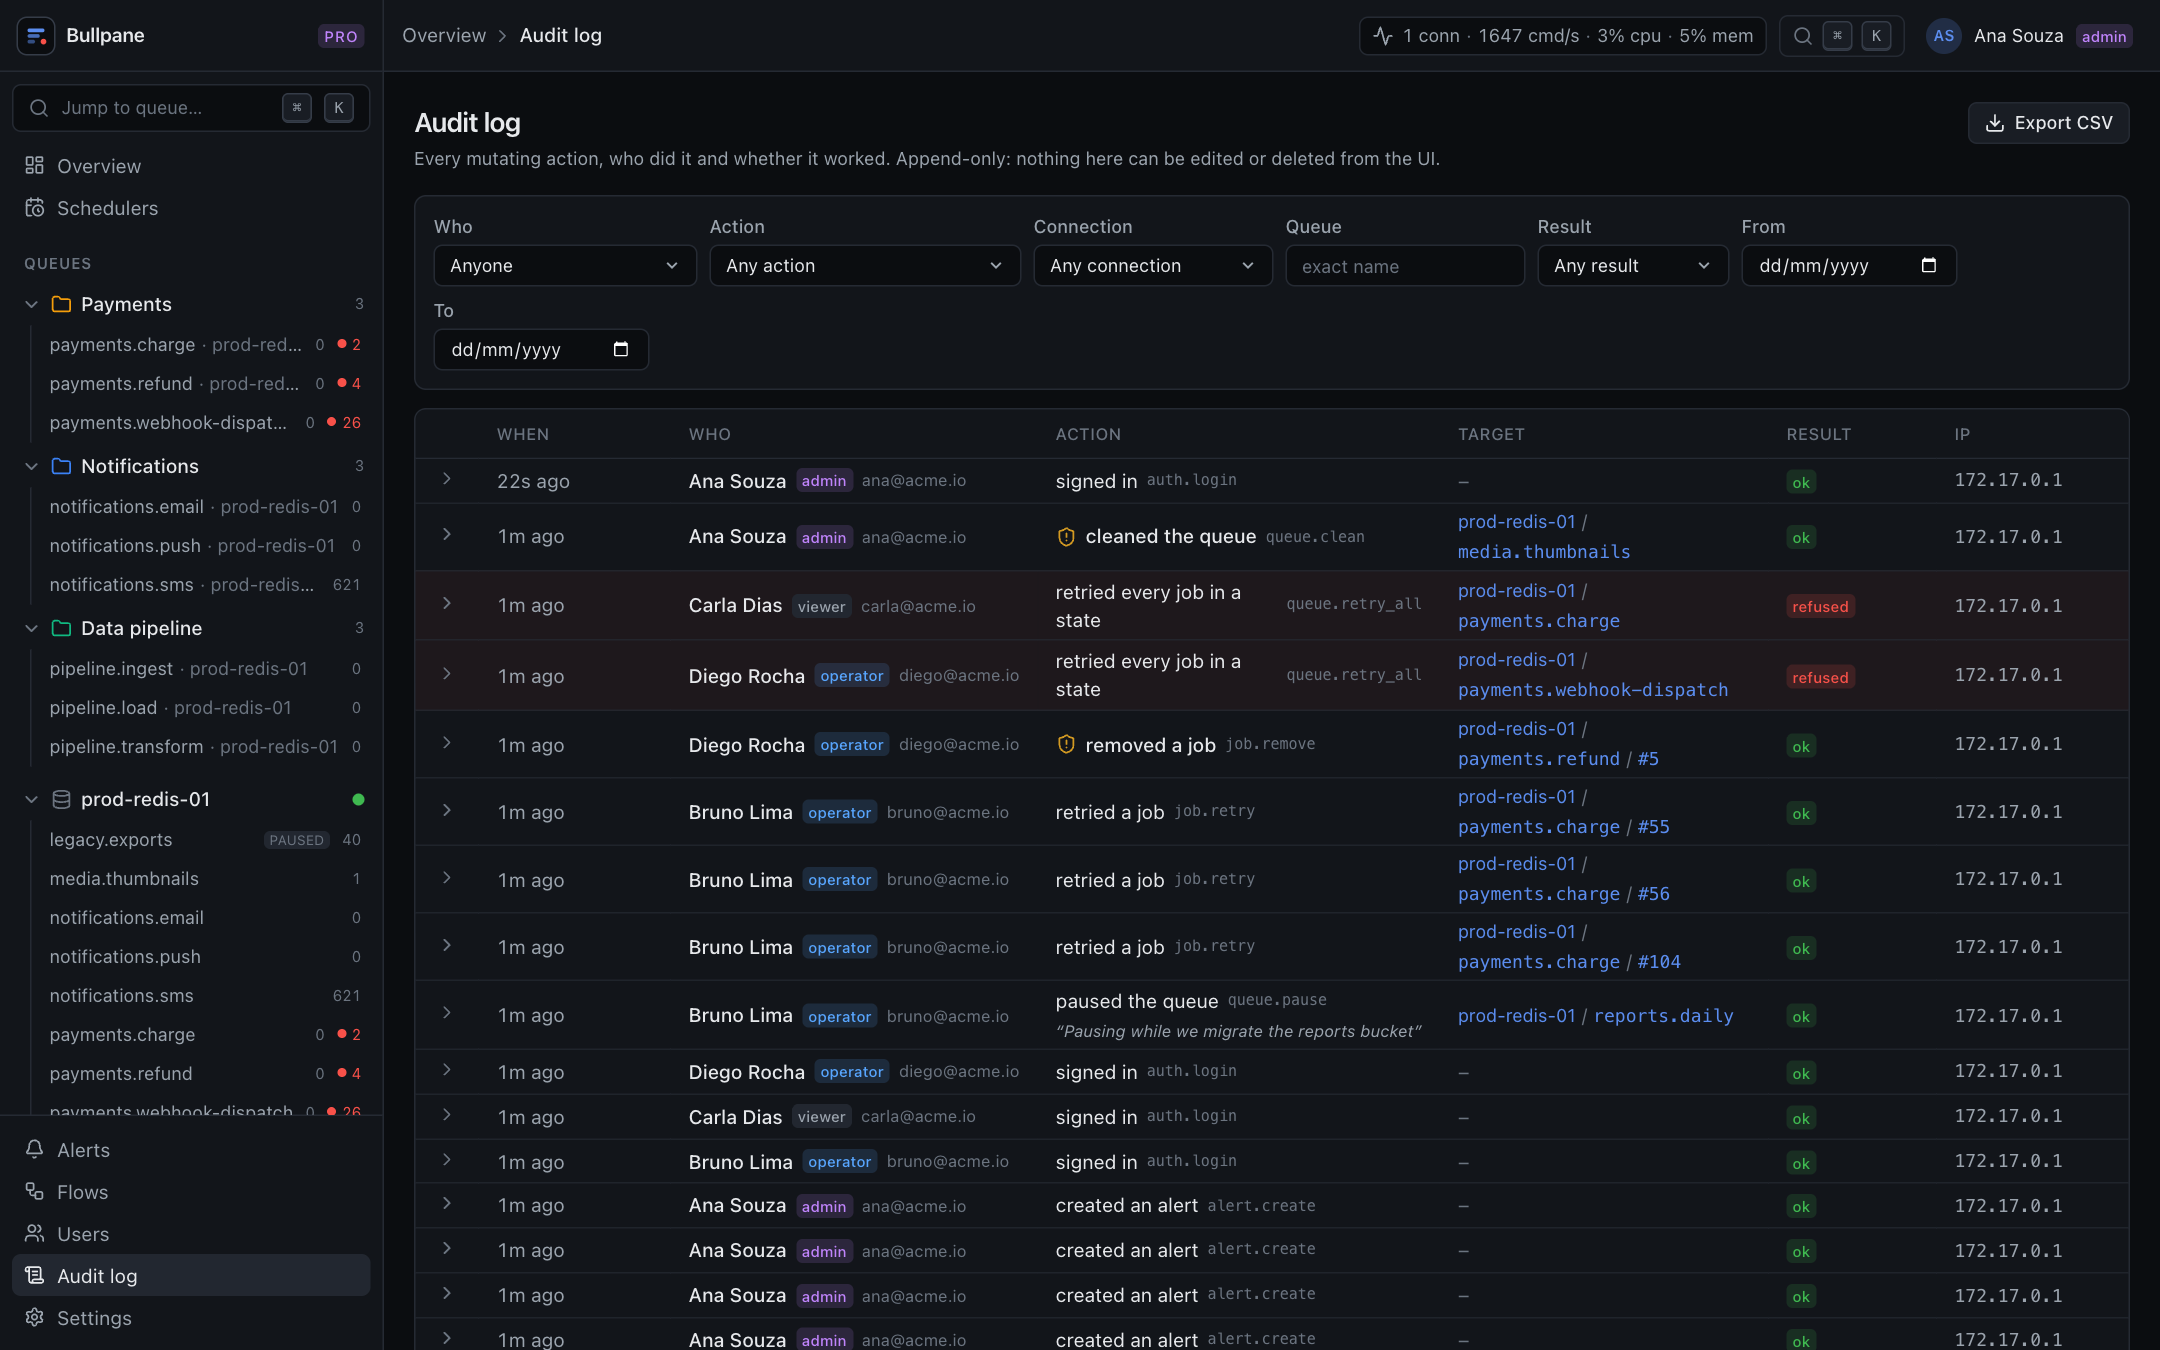The image size is (2160, 1350).
Task: Open job #104 target link
Action: [x=1658, y=962]
